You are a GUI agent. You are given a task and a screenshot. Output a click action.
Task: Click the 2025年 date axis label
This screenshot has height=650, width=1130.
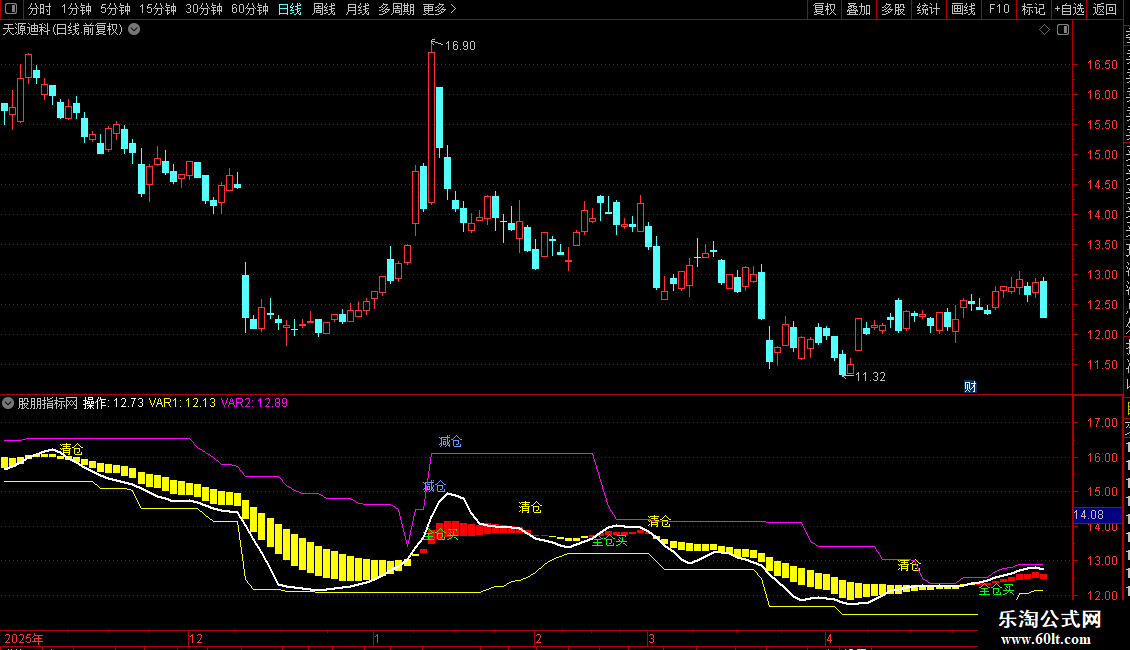tap(24, 639)
